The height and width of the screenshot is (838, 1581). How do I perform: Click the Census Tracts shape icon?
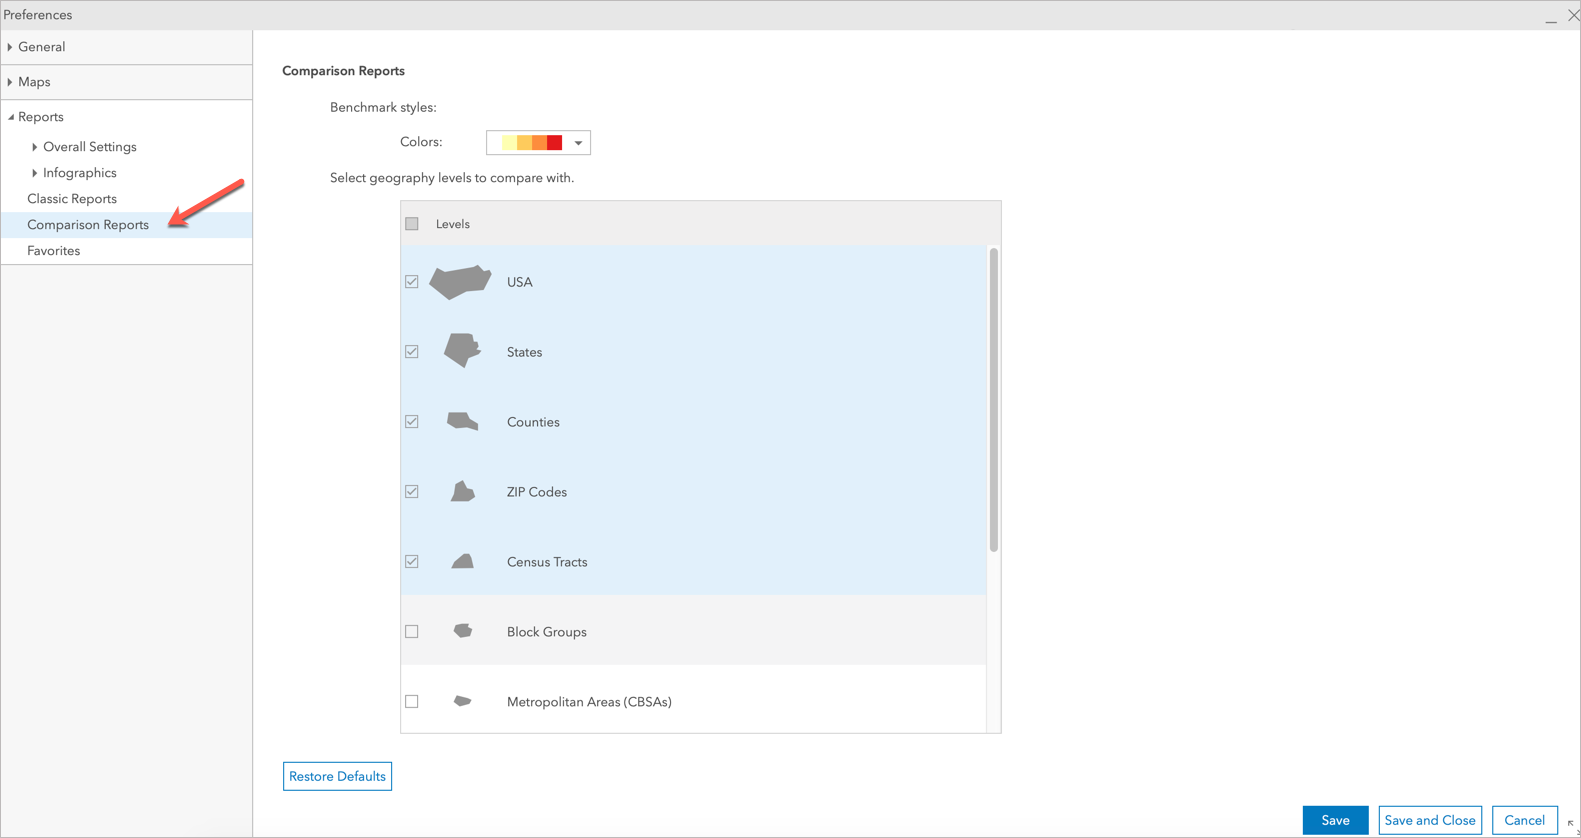[462, 562]
